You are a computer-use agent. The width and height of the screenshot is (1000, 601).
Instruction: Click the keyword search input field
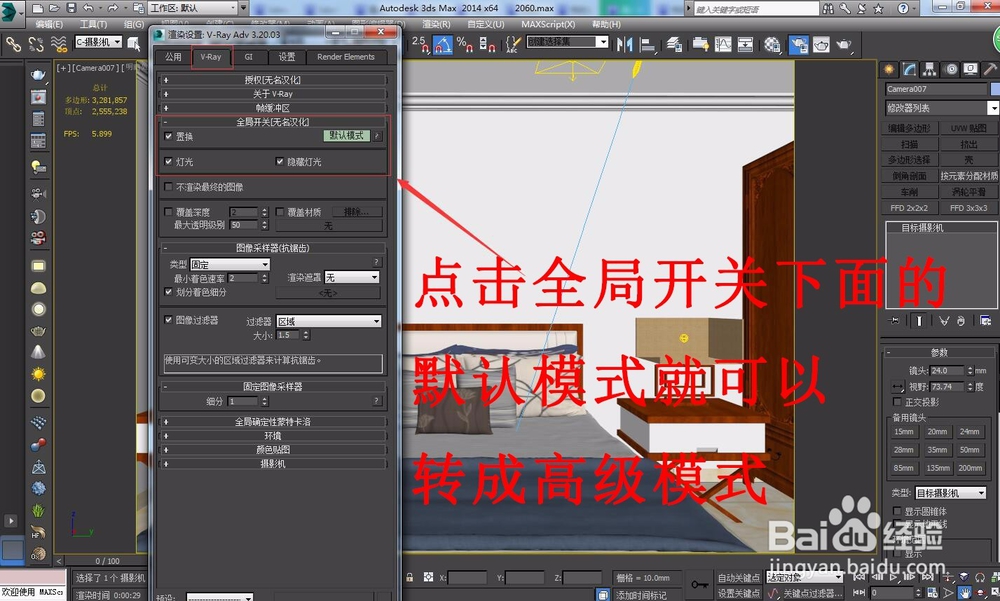(x=755, y=8)
